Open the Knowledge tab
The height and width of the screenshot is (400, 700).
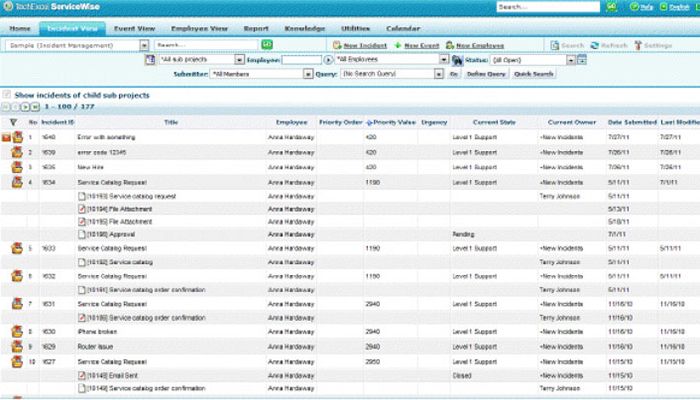304,29
